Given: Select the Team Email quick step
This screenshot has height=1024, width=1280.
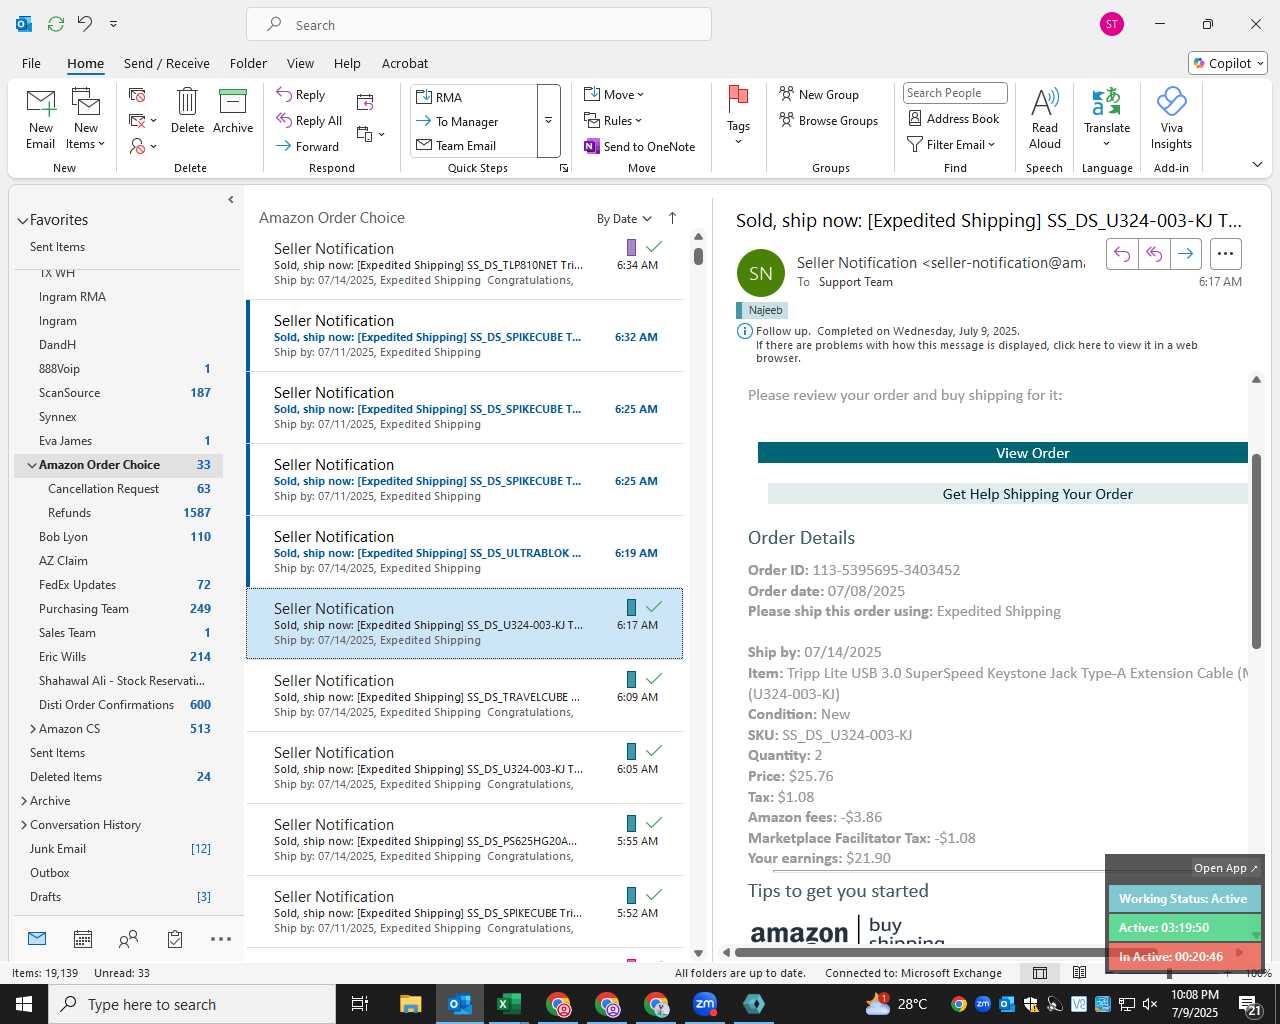Looking at the screenshot, I should [x=474, y=145].
